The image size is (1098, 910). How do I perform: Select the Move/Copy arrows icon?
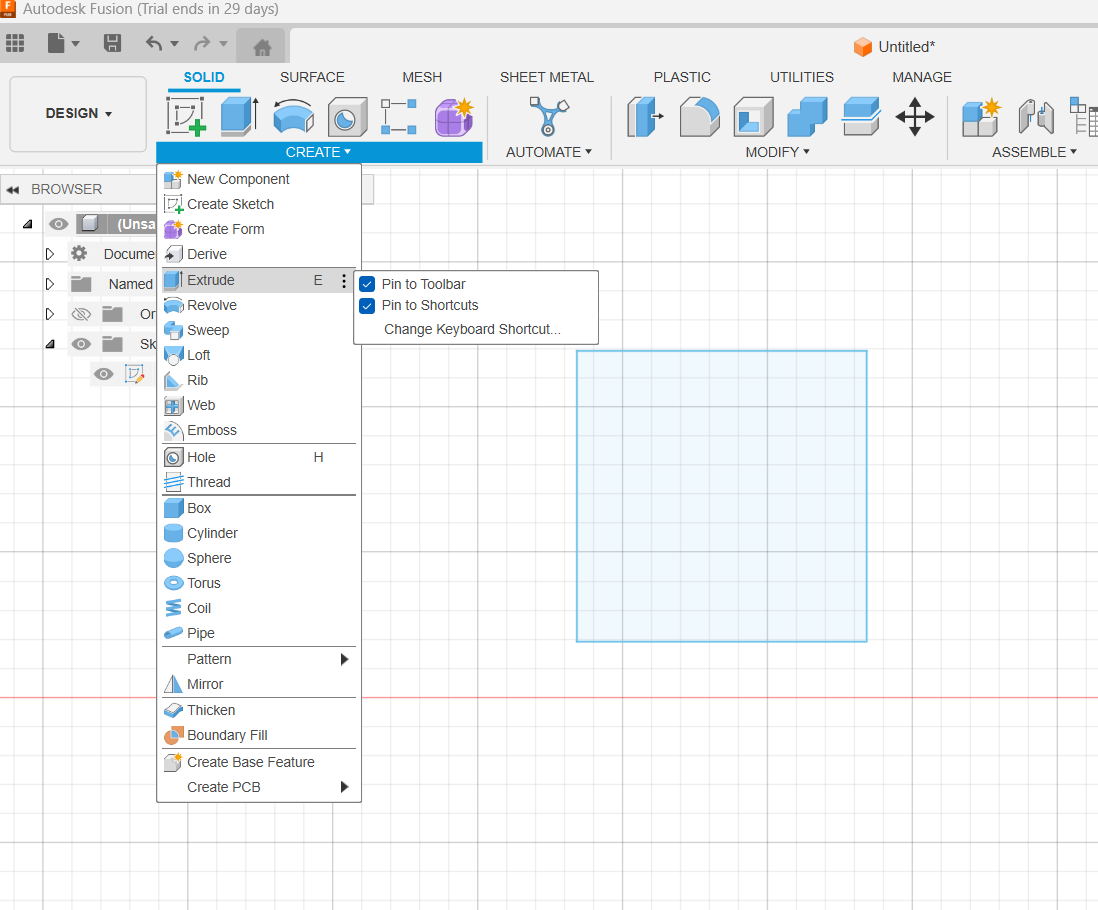coord(915,116)
